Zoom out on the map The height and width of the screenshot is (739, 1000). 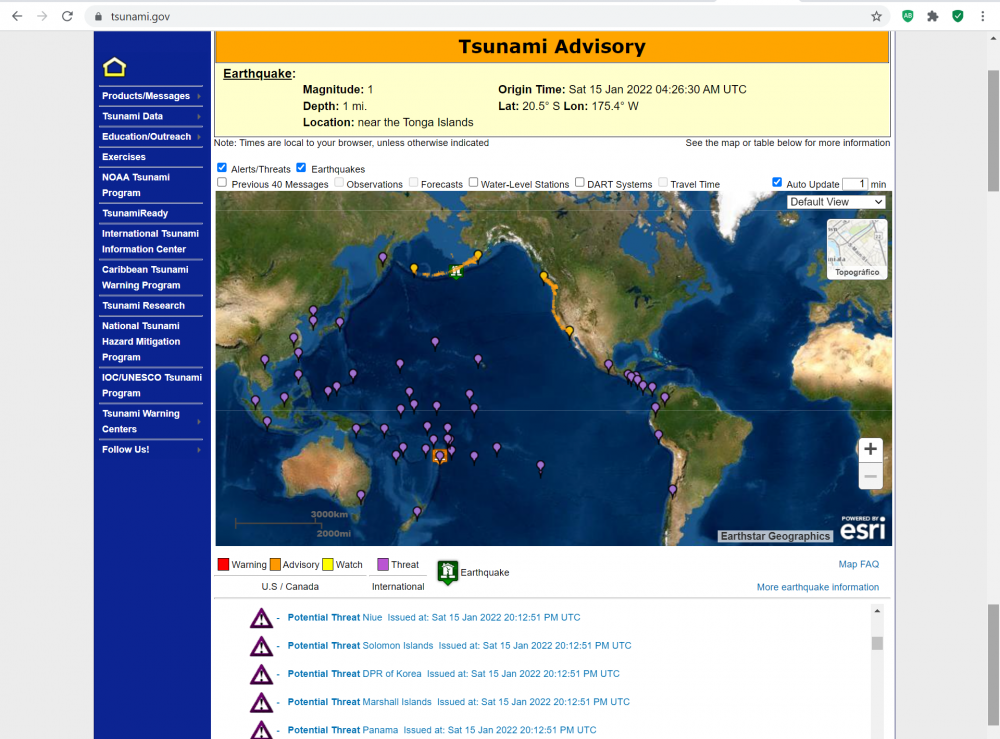pos(870,477)
